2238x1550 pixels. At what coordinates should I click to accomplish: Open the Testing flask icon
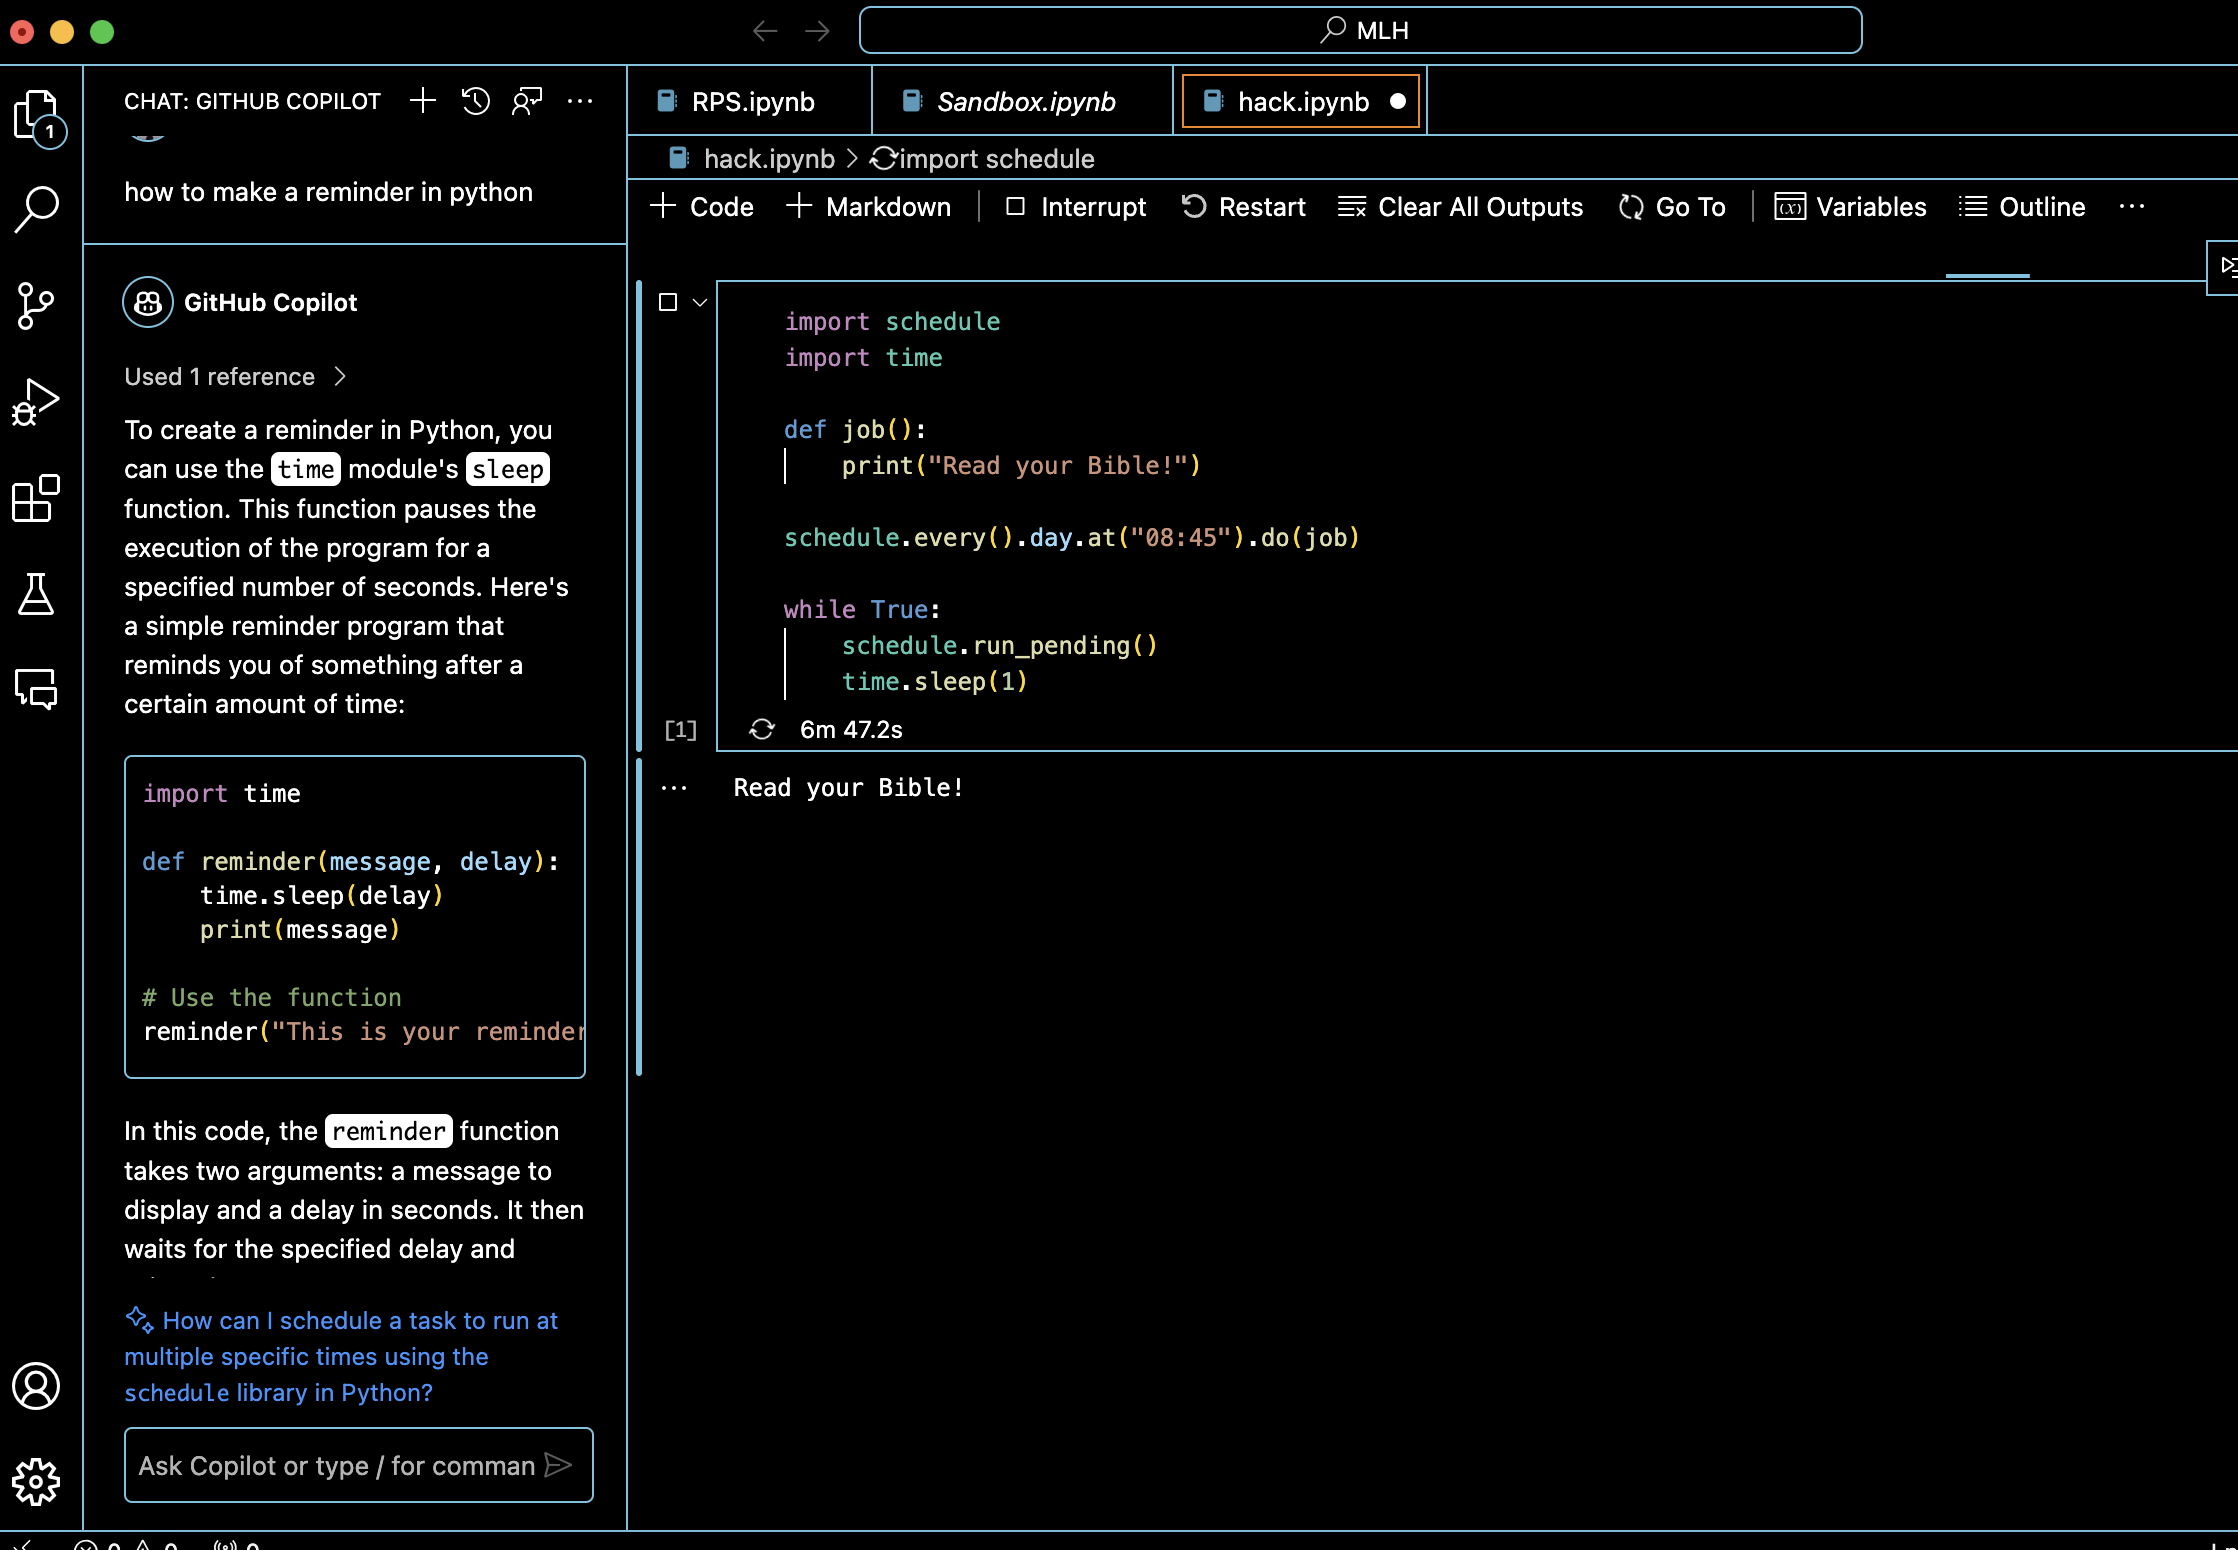click(x=37, y=594)
